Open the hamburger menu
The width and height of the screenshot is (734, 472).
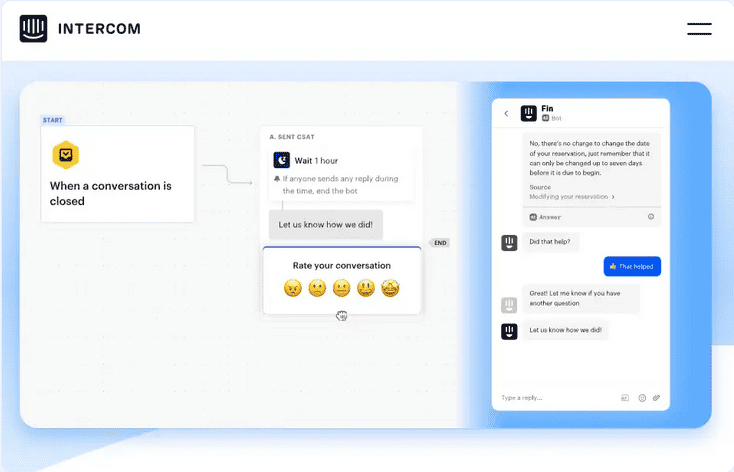(699, 29)
